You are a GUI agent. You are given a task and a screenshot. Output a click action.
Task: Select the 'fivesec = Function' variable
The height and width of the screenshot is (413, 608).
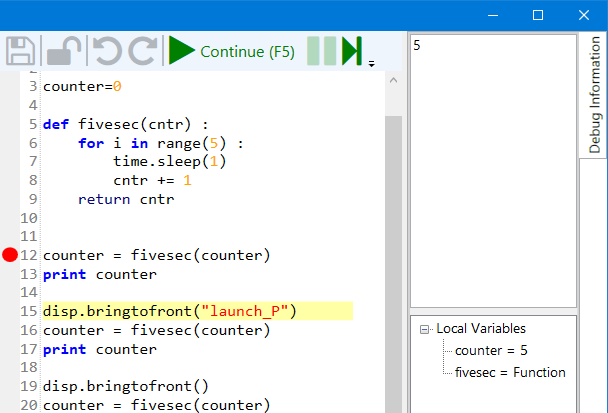coord(509,373)
